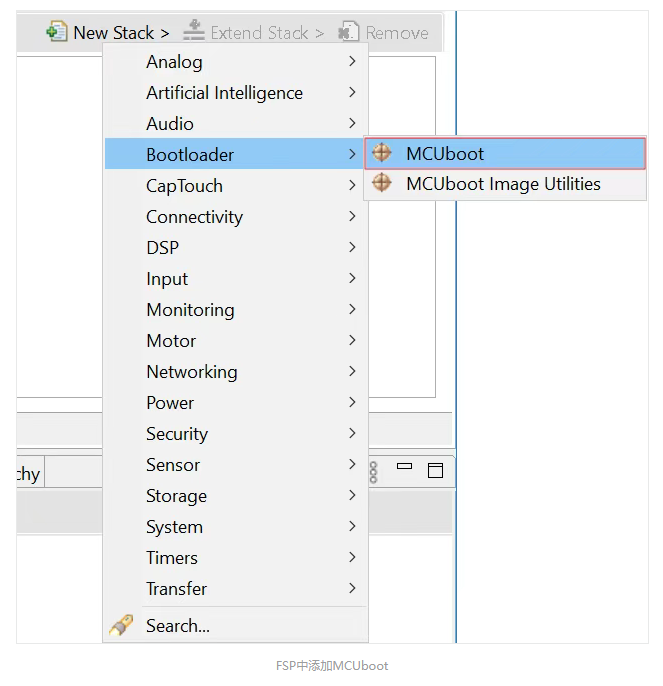Click the Extend Stack icon
The height and width of the screenshot is (686, 663).
(193, 31)
